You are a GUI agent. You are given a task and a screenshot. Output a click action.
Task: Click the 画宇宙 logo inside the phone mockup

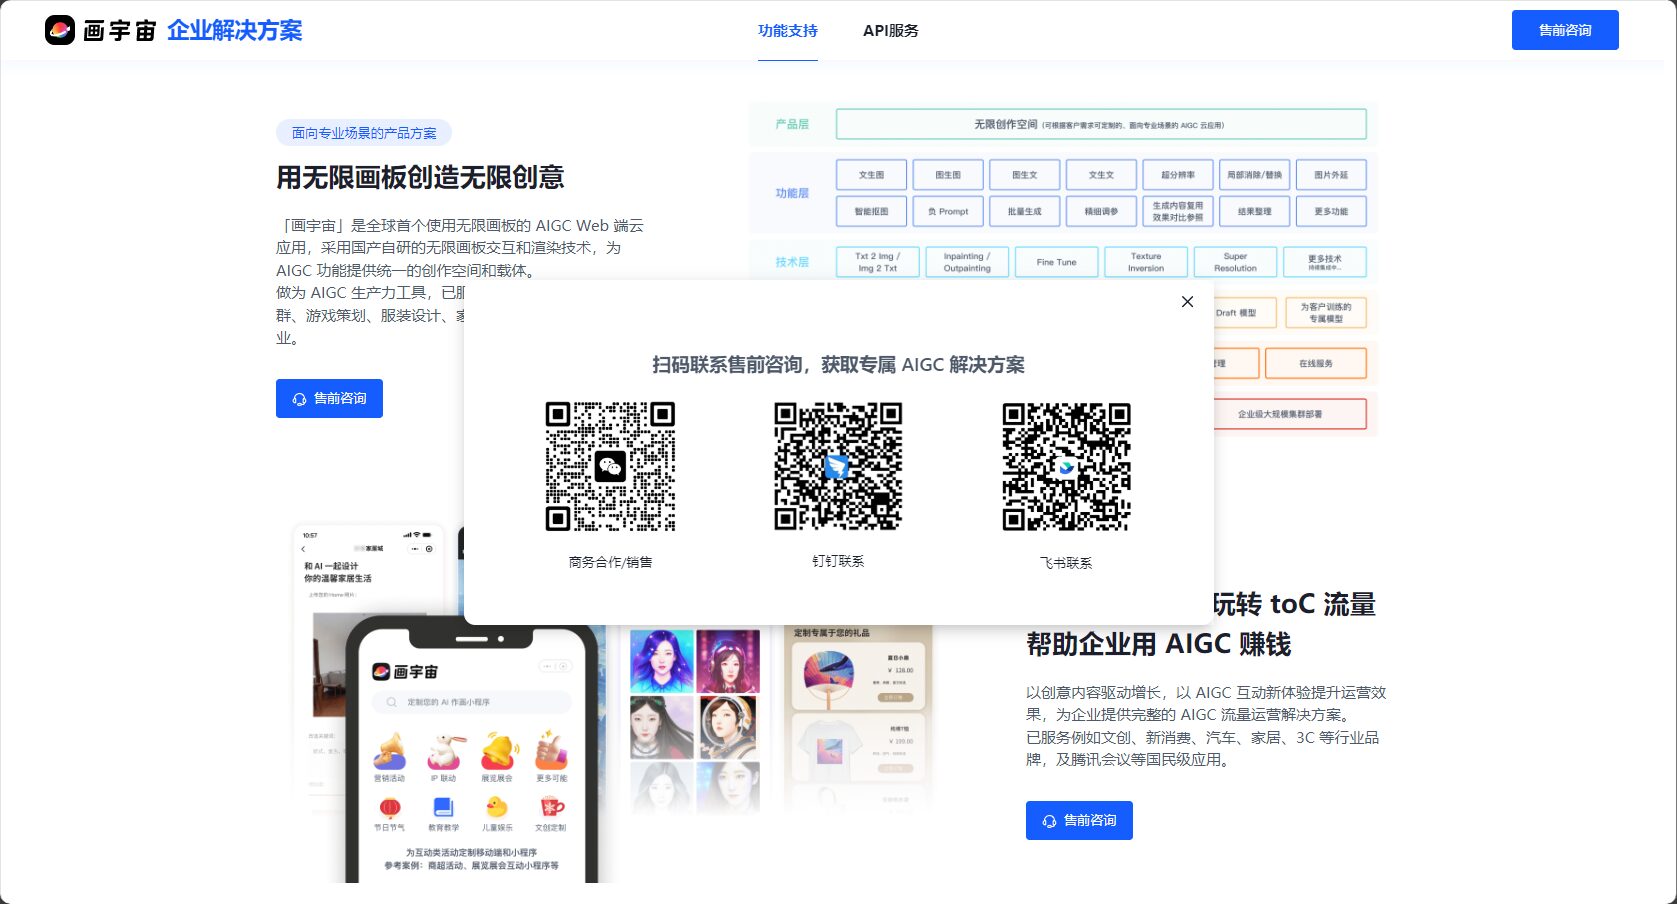[x=405, y=671]
